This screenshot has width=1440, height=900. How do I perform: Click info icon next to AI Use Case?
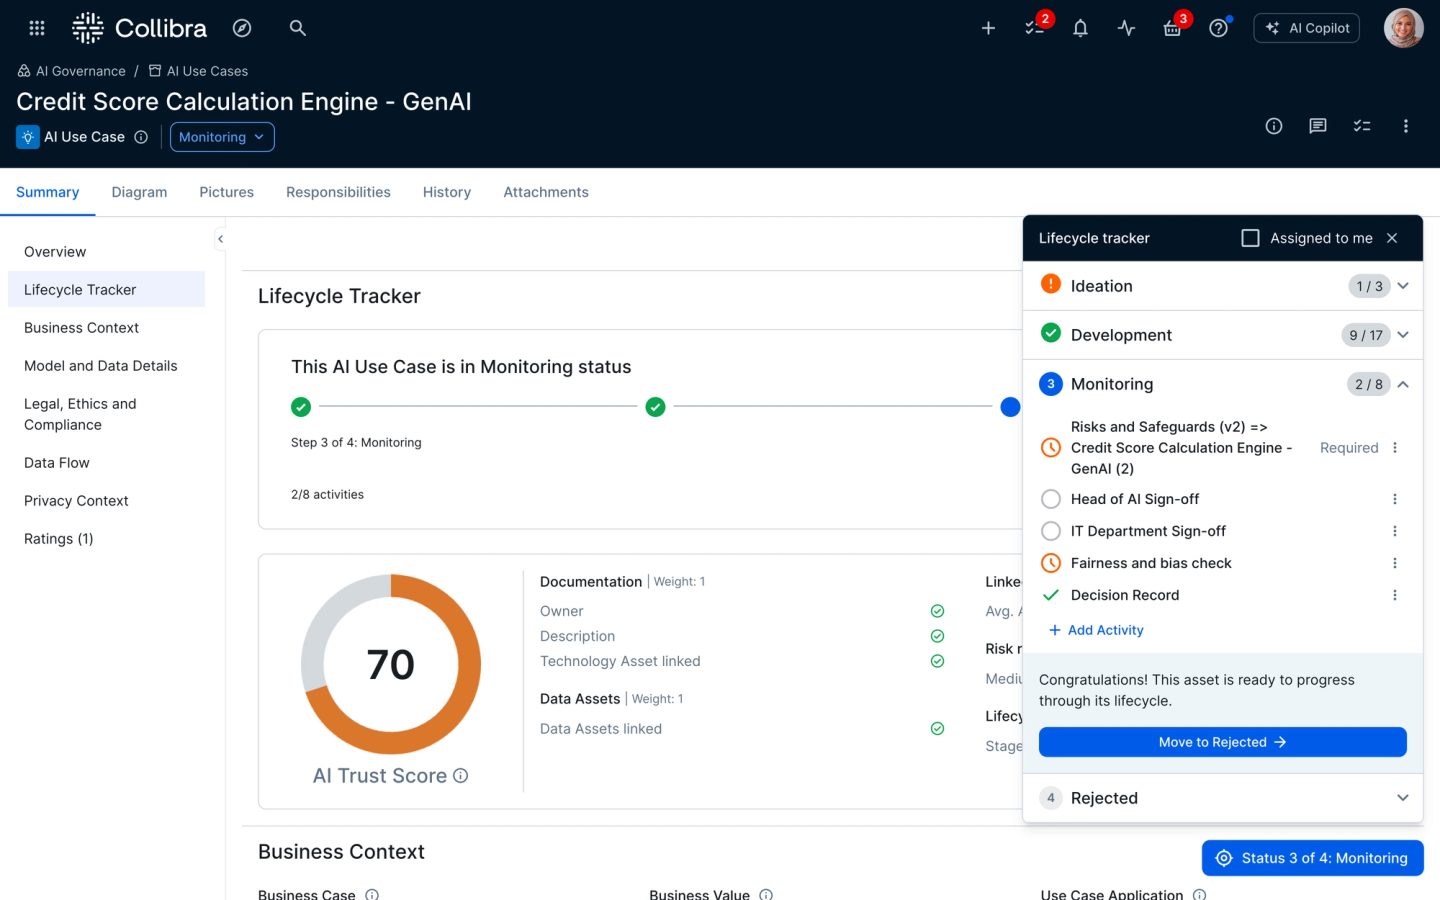click(x=141, y=137)
